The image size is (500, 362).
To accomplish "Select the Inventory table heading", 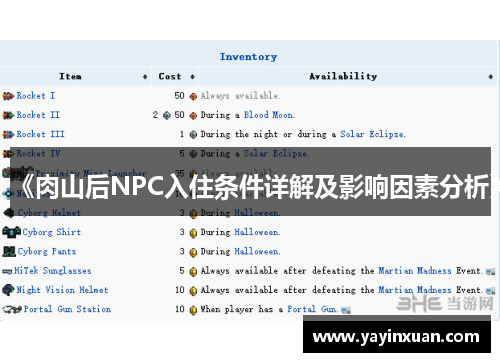I will (x=248, y=57).
